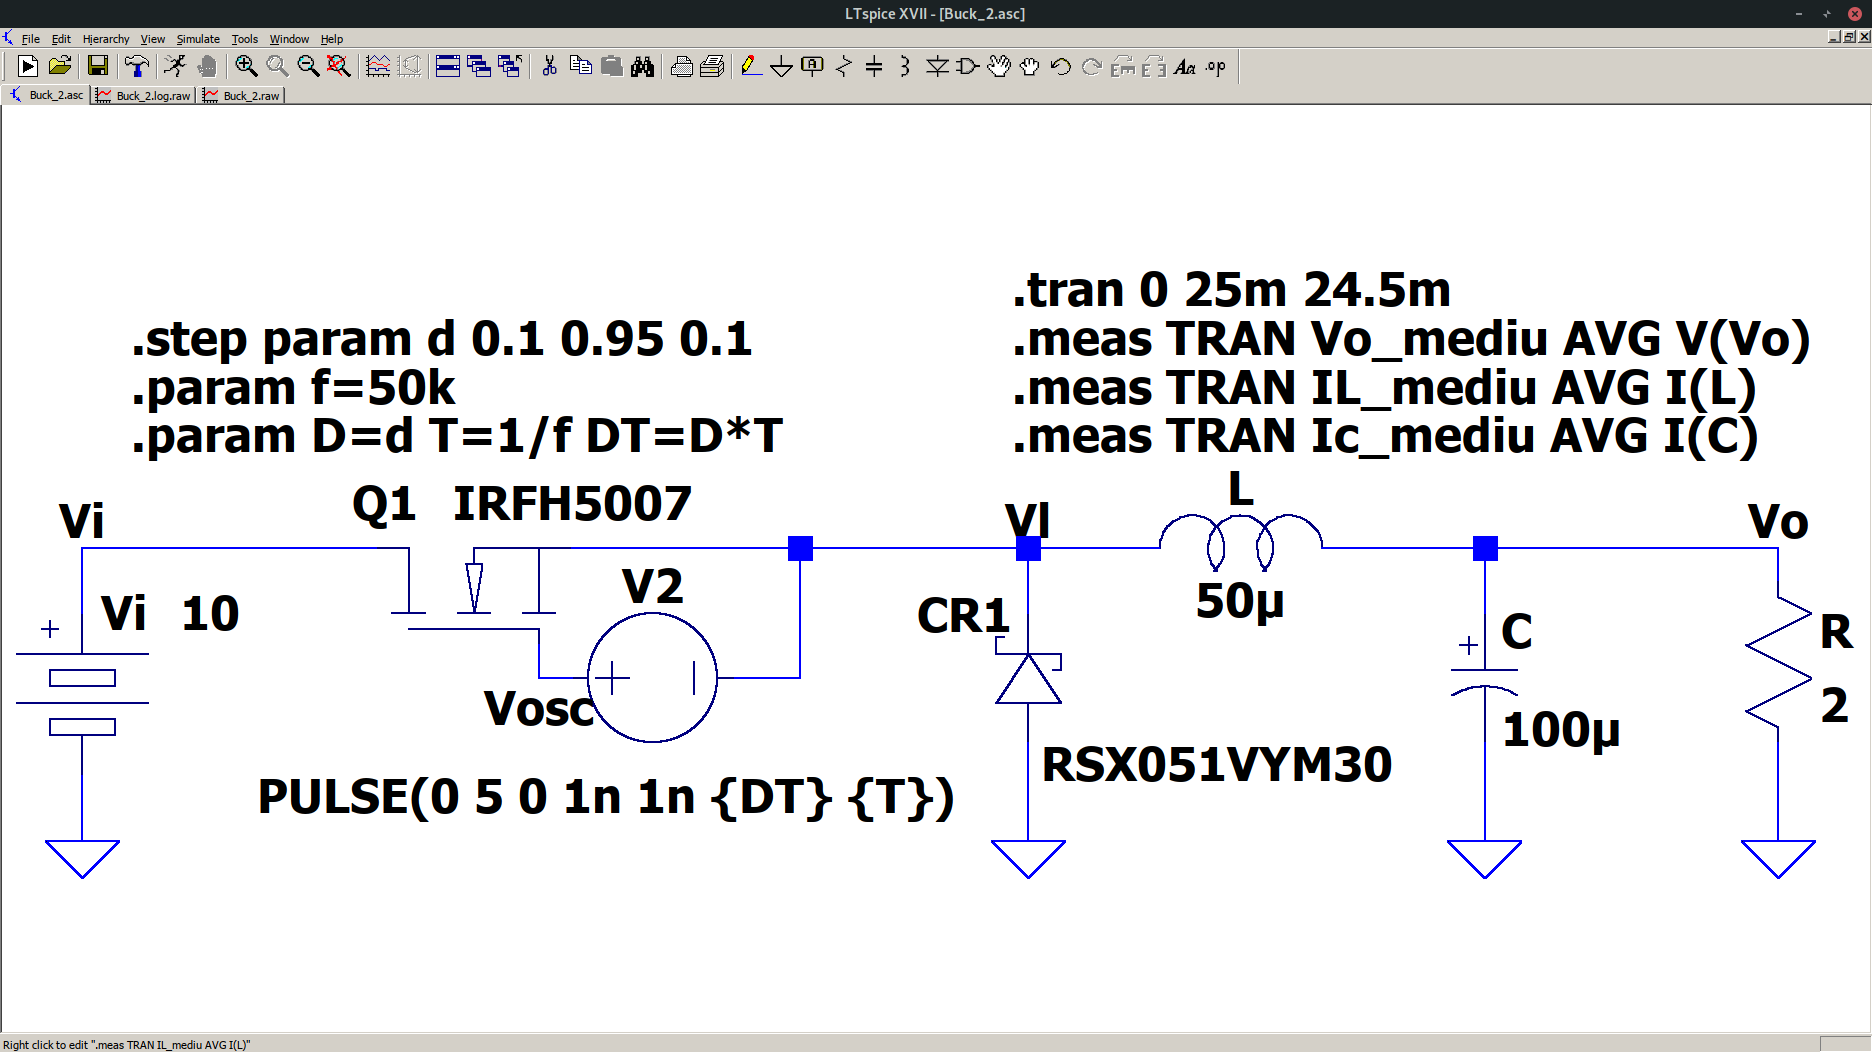Screen dimensions: 1872x1052
Task: Select the Copy tool icon
Action: pyautogui.click(x=580, y=66)
